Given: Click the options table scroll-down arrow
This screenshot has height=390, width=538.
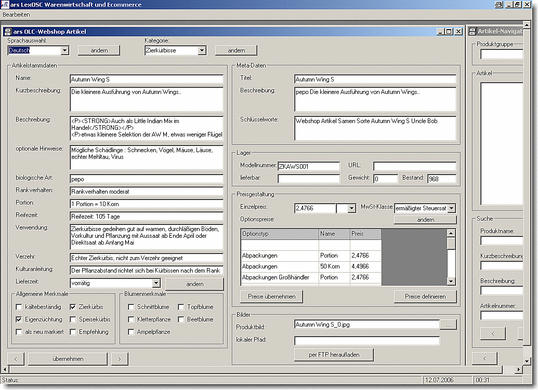Looking at the screenshot, I should click(x=451, y=281).
